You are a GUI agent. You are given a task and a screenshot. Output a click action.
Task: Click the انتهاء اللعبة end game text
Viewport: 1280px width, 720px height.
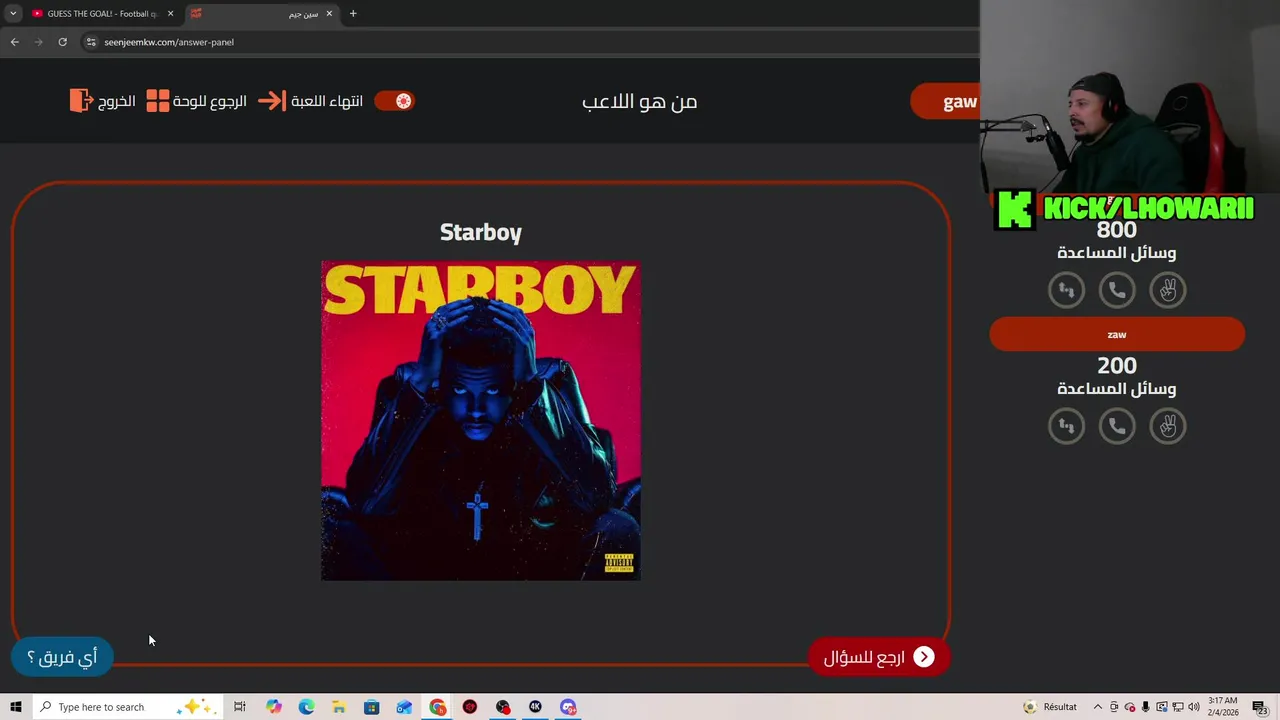pos(327,101)
